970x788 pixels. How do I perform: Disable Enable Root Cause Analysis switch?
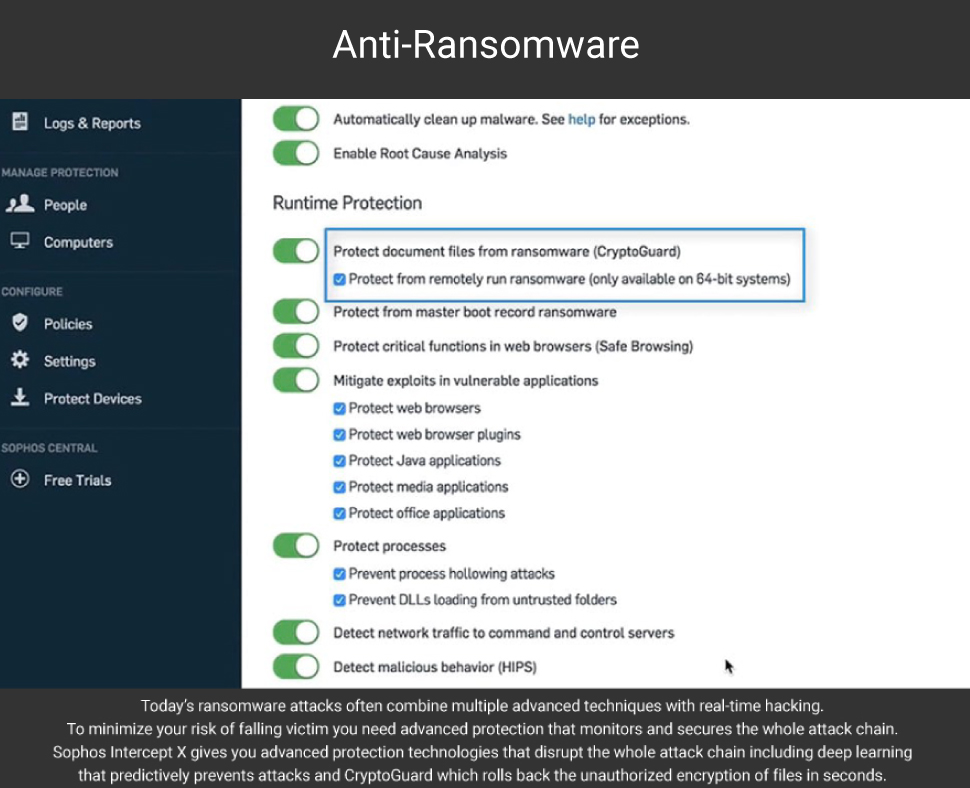(296, 153)
